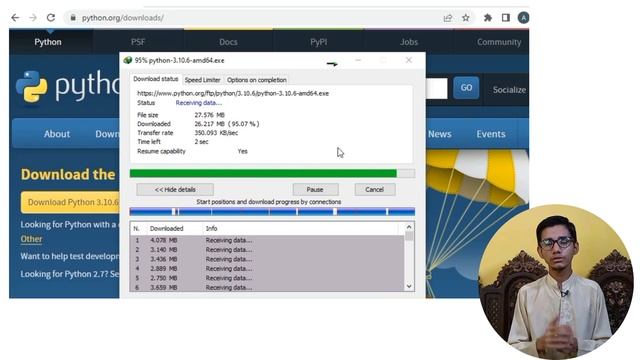Image resolution: width=640 pixels, height=360 pixels.
Task: Click the browser forward arrow
Action: click(x=33, y=18)
